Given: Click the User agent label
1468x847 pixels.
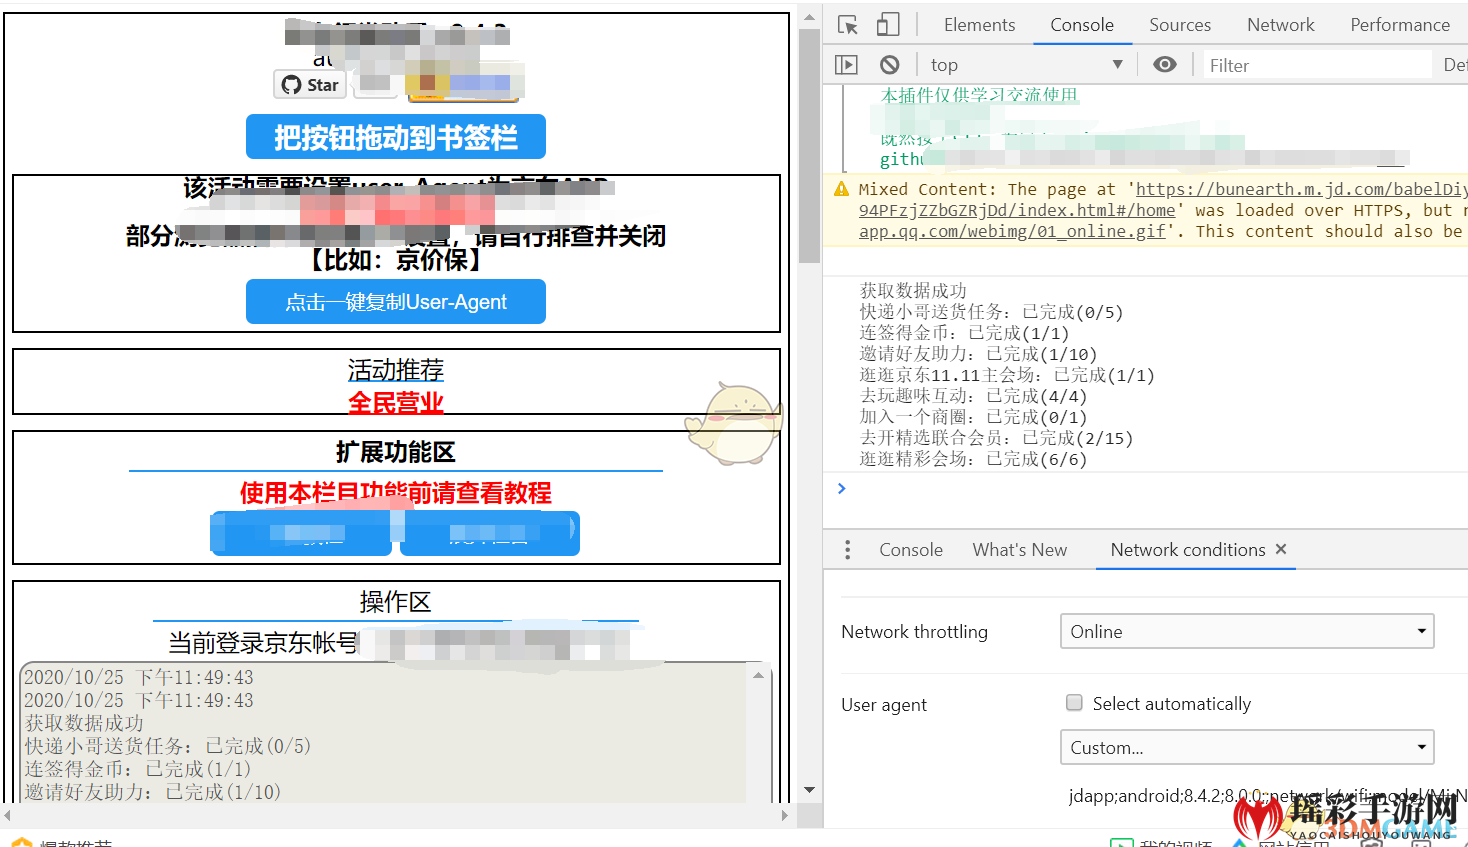Looking at the screenshot, I should coord(884,705).
